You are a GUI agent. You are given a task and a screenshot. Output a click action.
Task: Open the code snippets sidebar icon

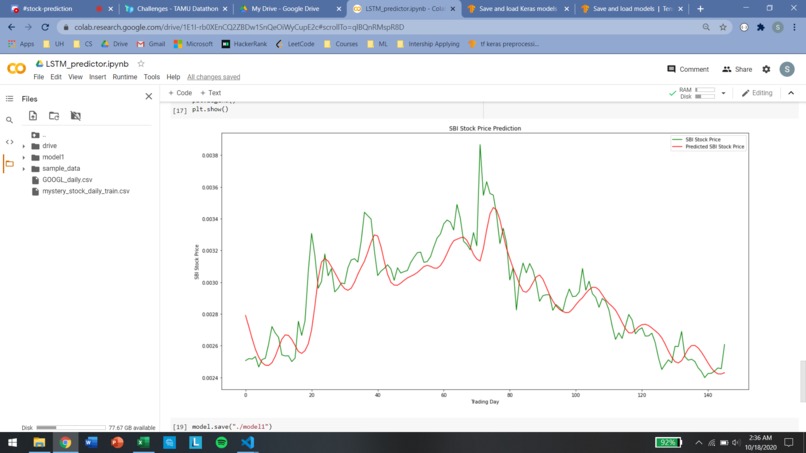pyautogui.click(x=9, y=142)
